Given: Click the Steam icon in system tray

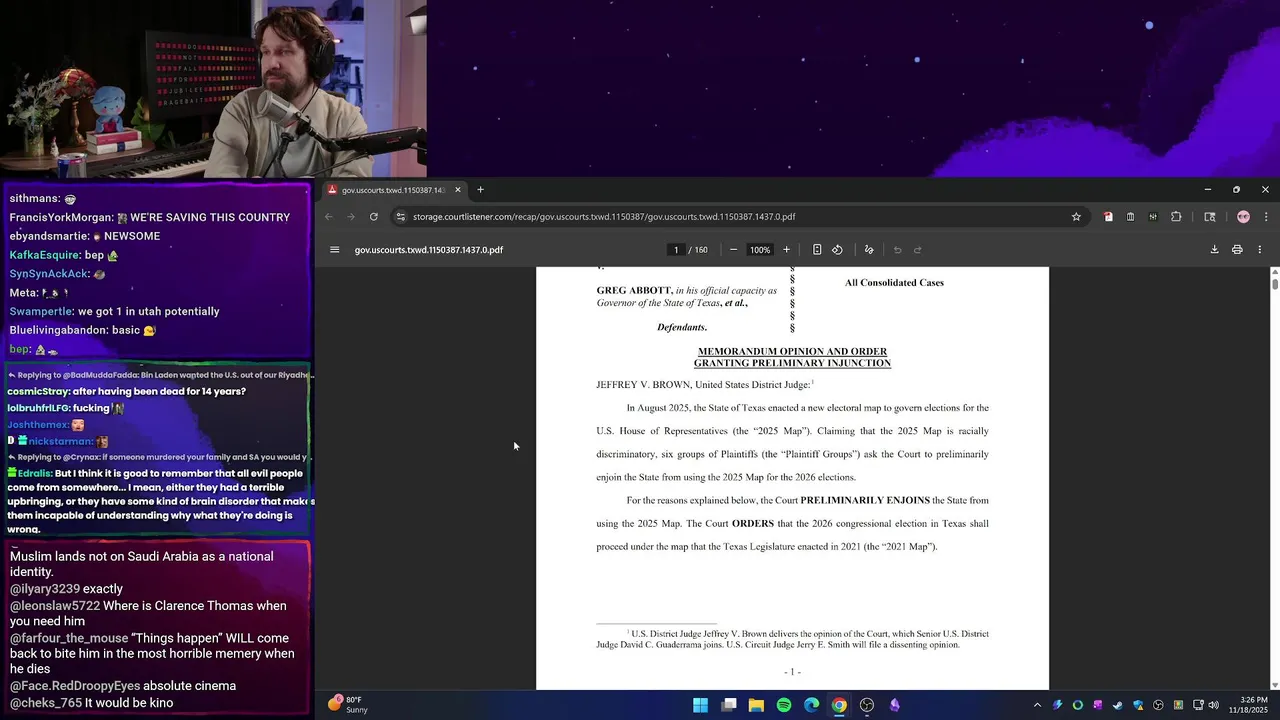Looking at the screenshot, I should point(1118,705).
